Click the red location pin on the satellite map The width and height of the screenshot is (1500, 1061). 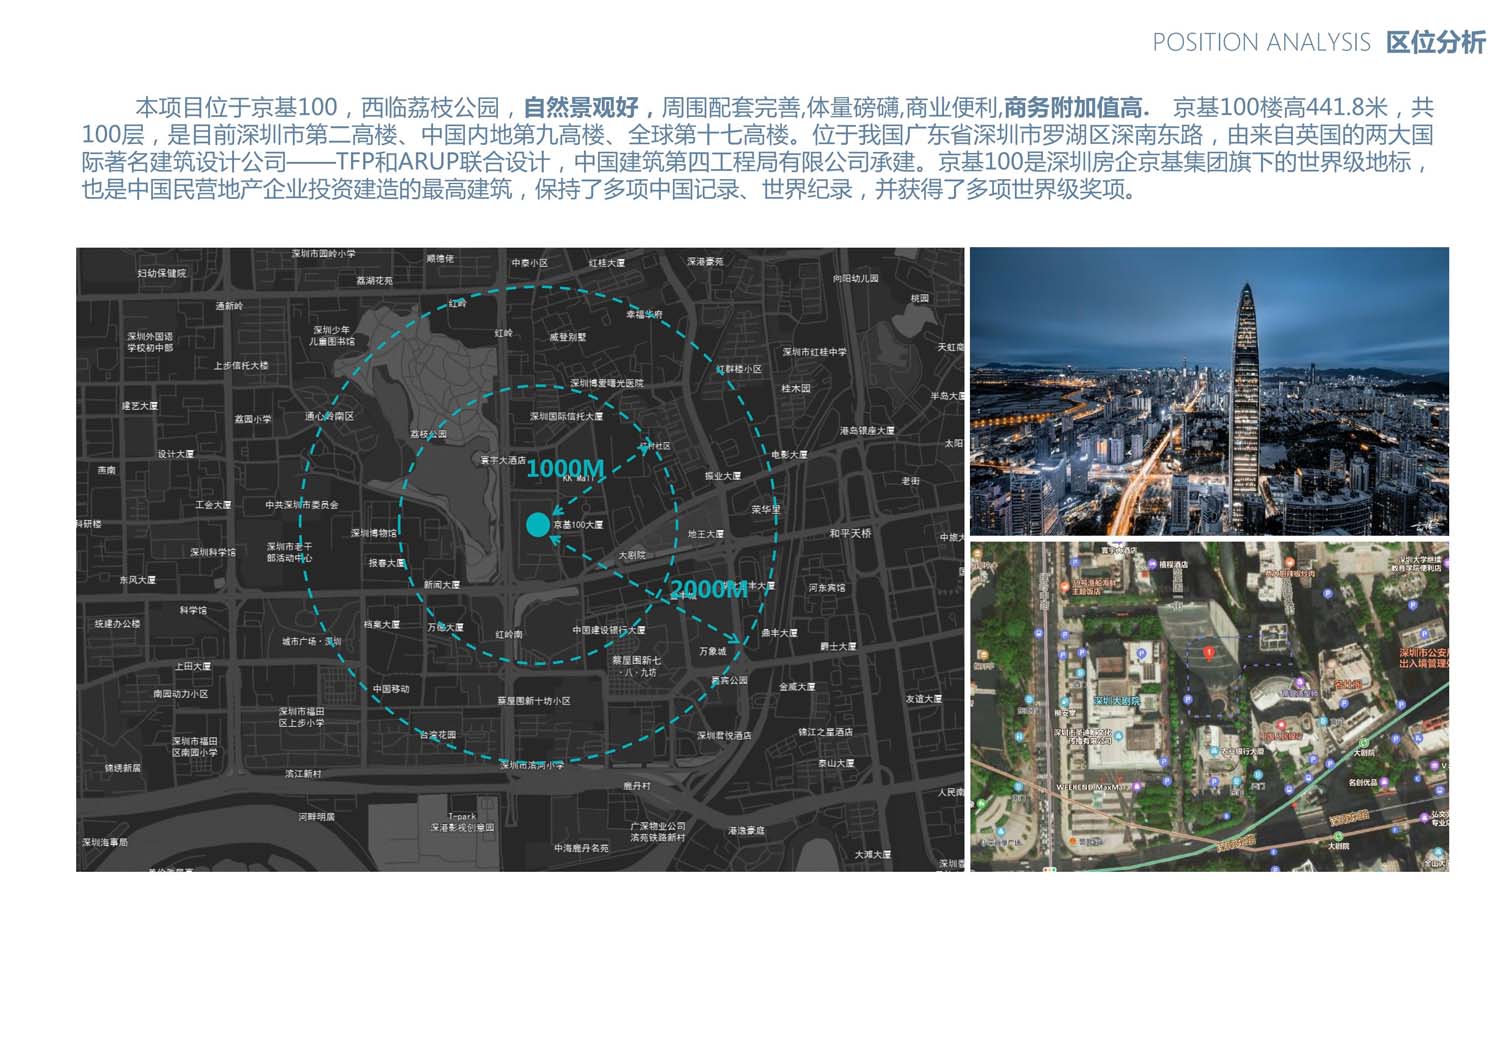(1208, 653)
